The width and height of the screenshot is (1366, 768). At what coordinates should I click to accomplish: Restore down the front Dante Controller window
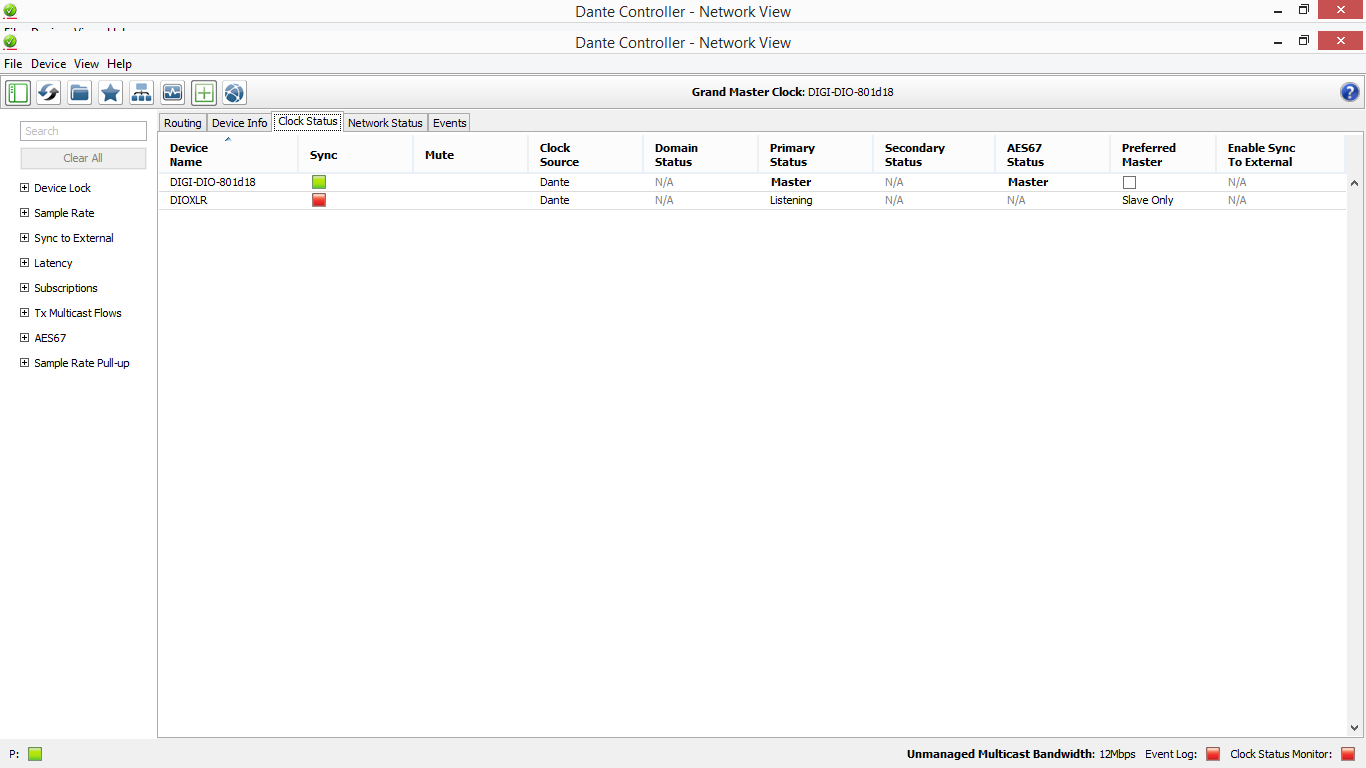coord(1304,41)
